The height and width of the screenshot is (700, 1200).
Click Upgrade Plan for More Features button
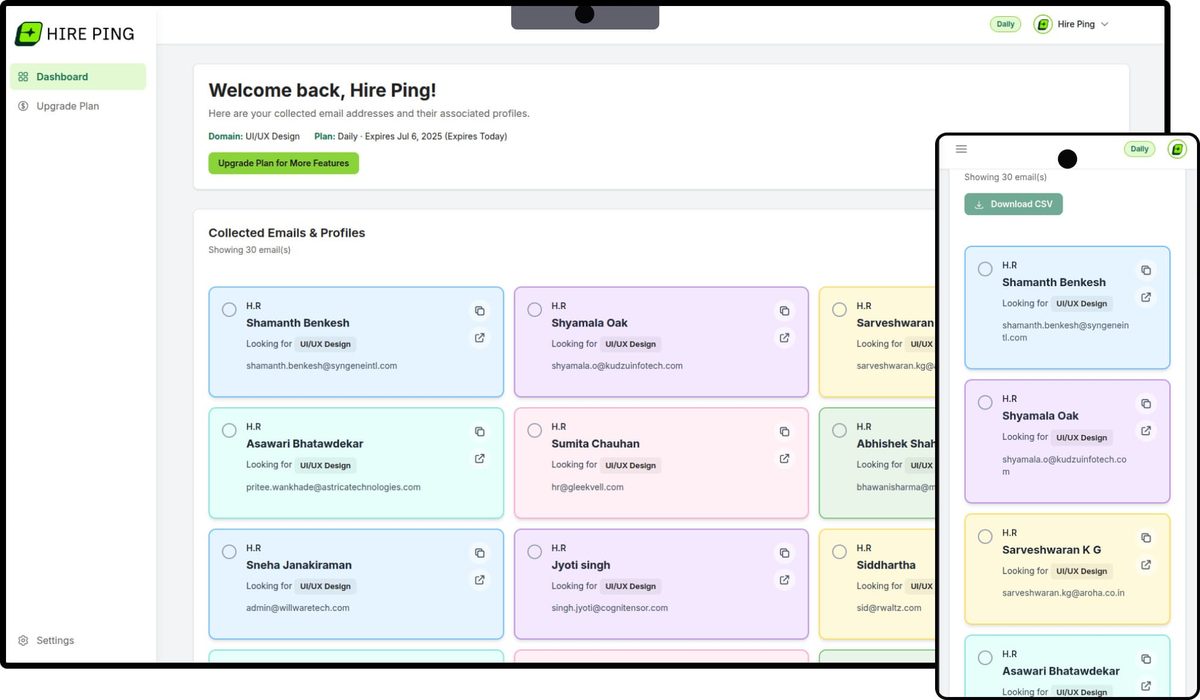click(x=283, y=163)
